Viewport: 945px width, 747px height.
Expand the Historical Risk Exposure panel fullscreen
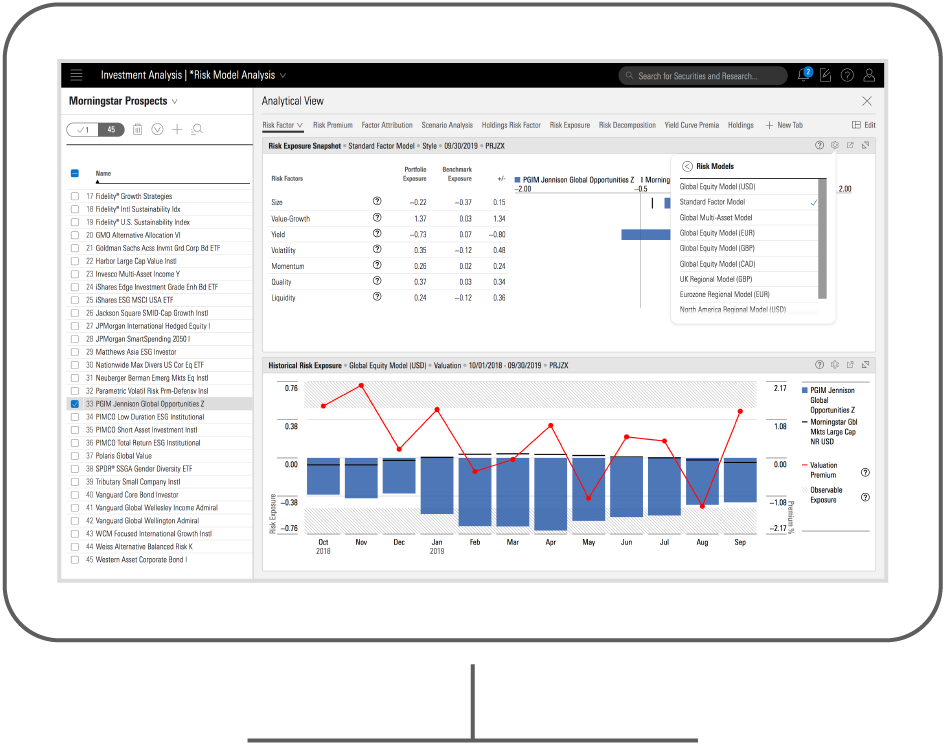pyautogui.click(x=866, y=365)
